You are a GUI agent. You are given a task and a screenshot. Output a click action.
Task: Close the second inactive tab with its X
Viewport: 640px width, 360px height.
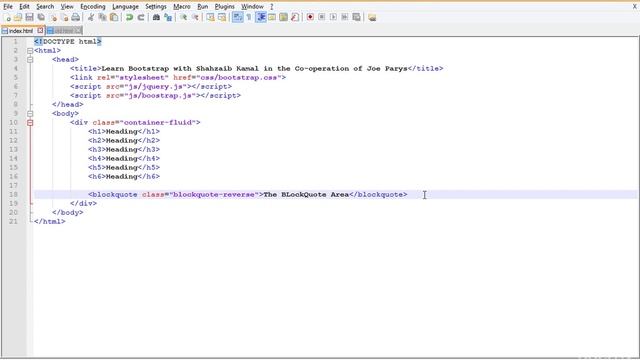pyautogui.click(x=78, y=30)
